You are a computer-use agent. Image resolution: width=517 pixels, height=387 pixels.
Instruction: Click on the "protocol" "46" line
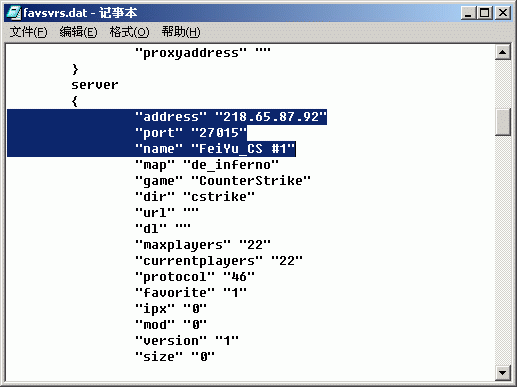tap(195, 277)
